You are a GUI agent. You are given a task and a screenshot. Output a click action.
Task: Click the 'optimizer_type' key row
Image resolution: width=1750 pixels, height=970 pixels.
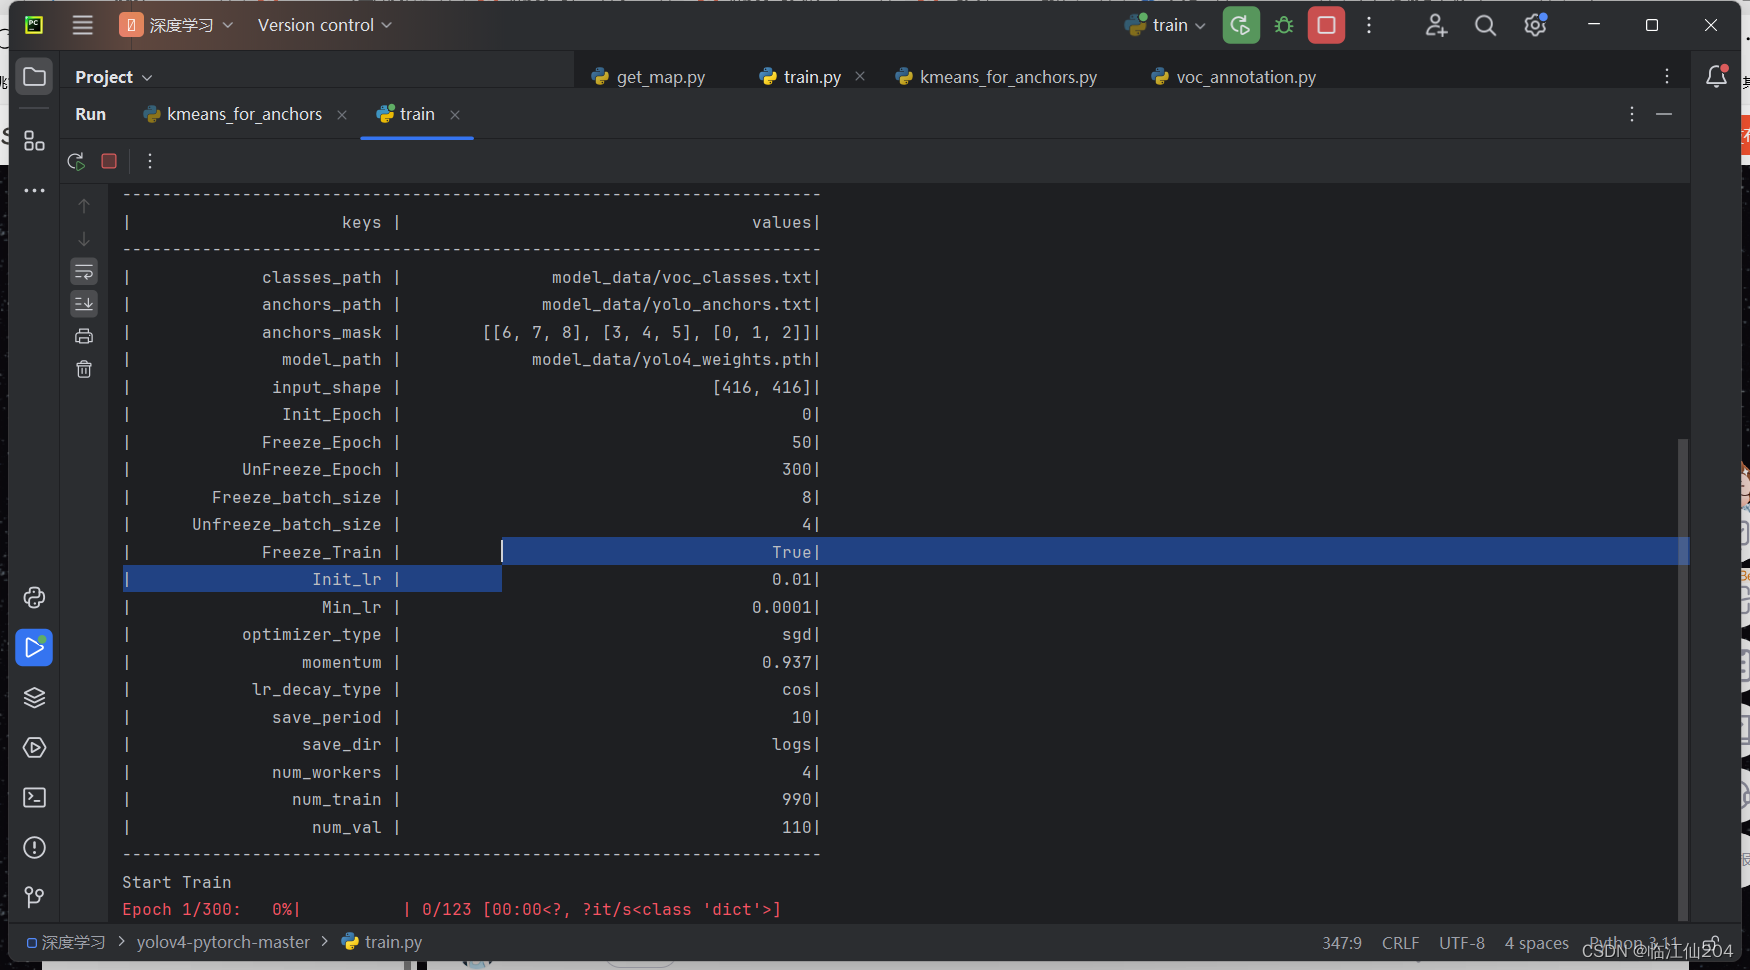coord(311,634)
